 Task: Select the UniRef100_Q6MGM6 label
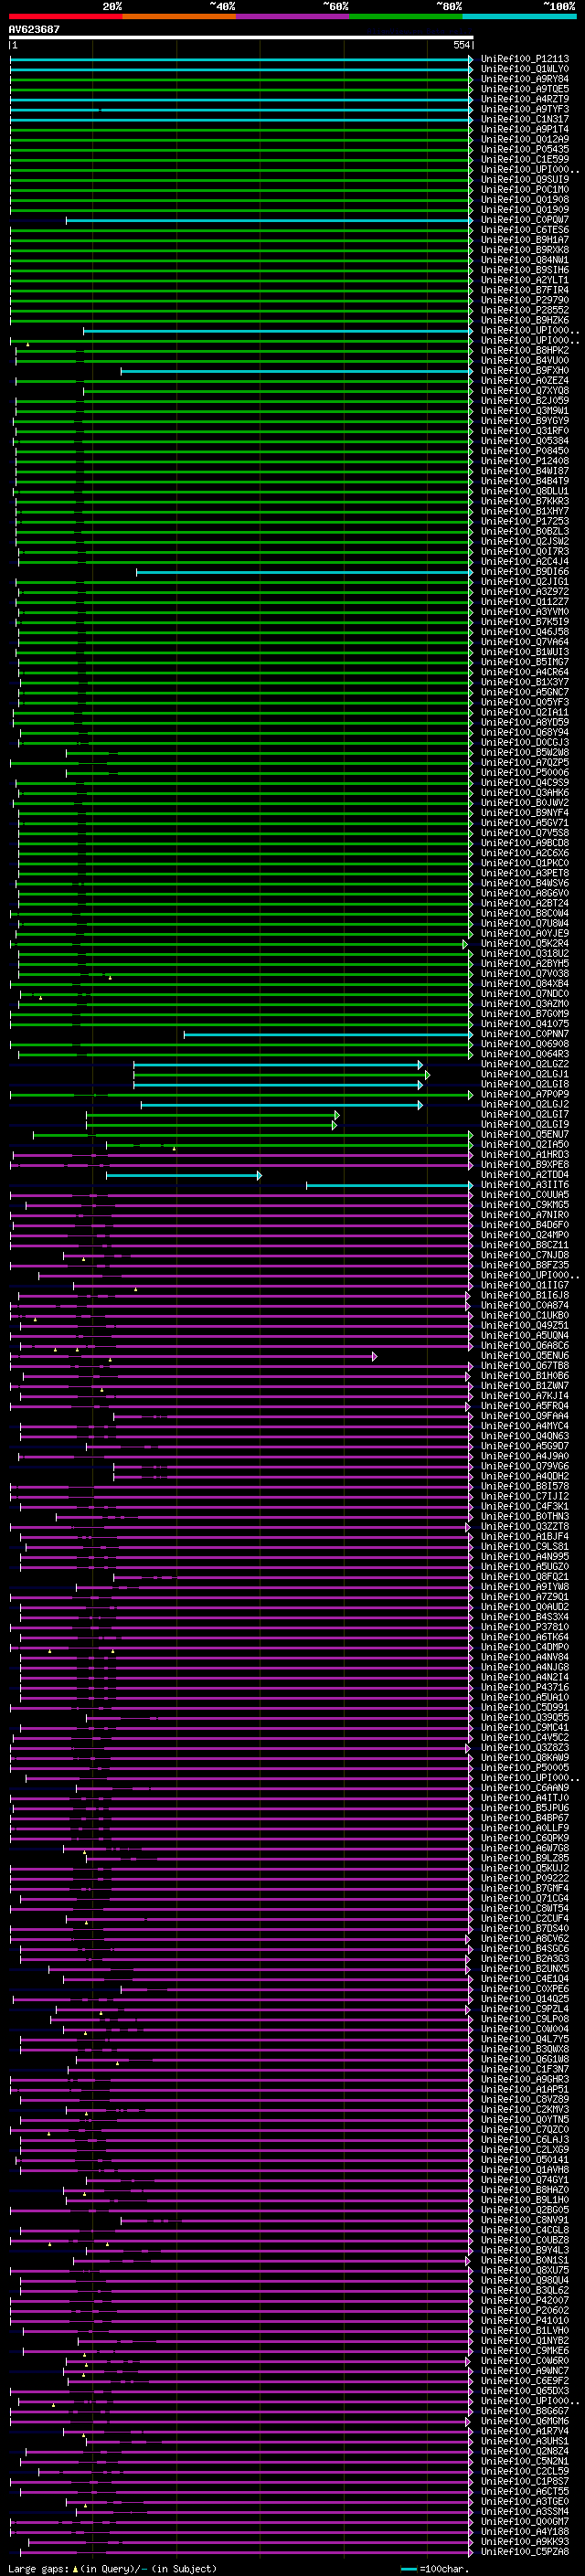(x=525, y=2421)
